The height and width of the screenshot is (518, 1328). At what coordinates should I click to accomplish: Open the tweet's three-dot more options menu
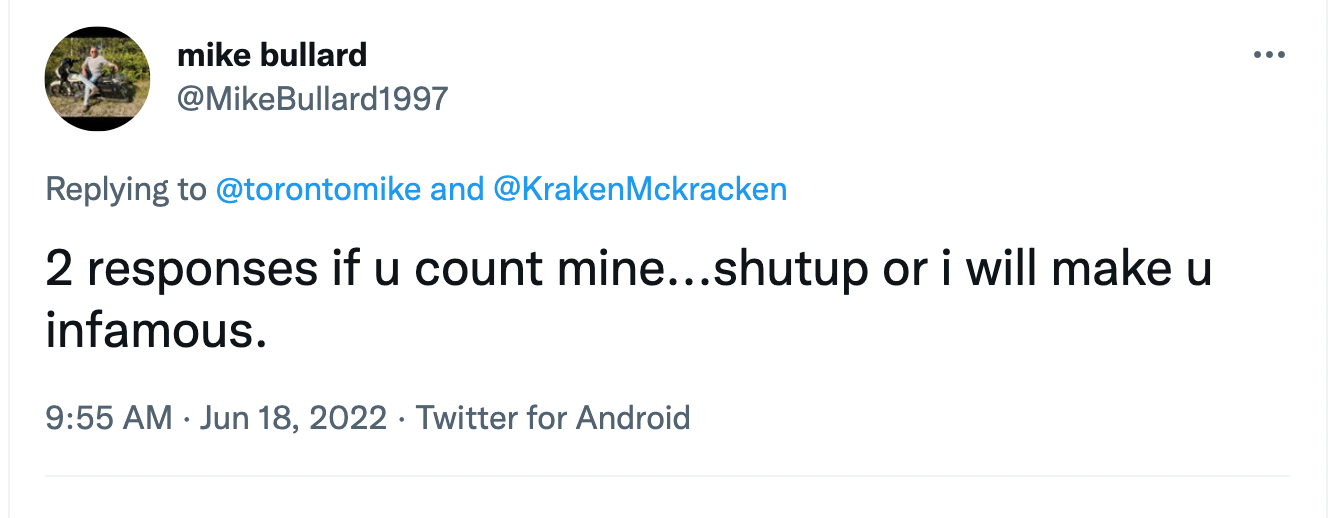pyautogui.click(x=1268, y=55)
